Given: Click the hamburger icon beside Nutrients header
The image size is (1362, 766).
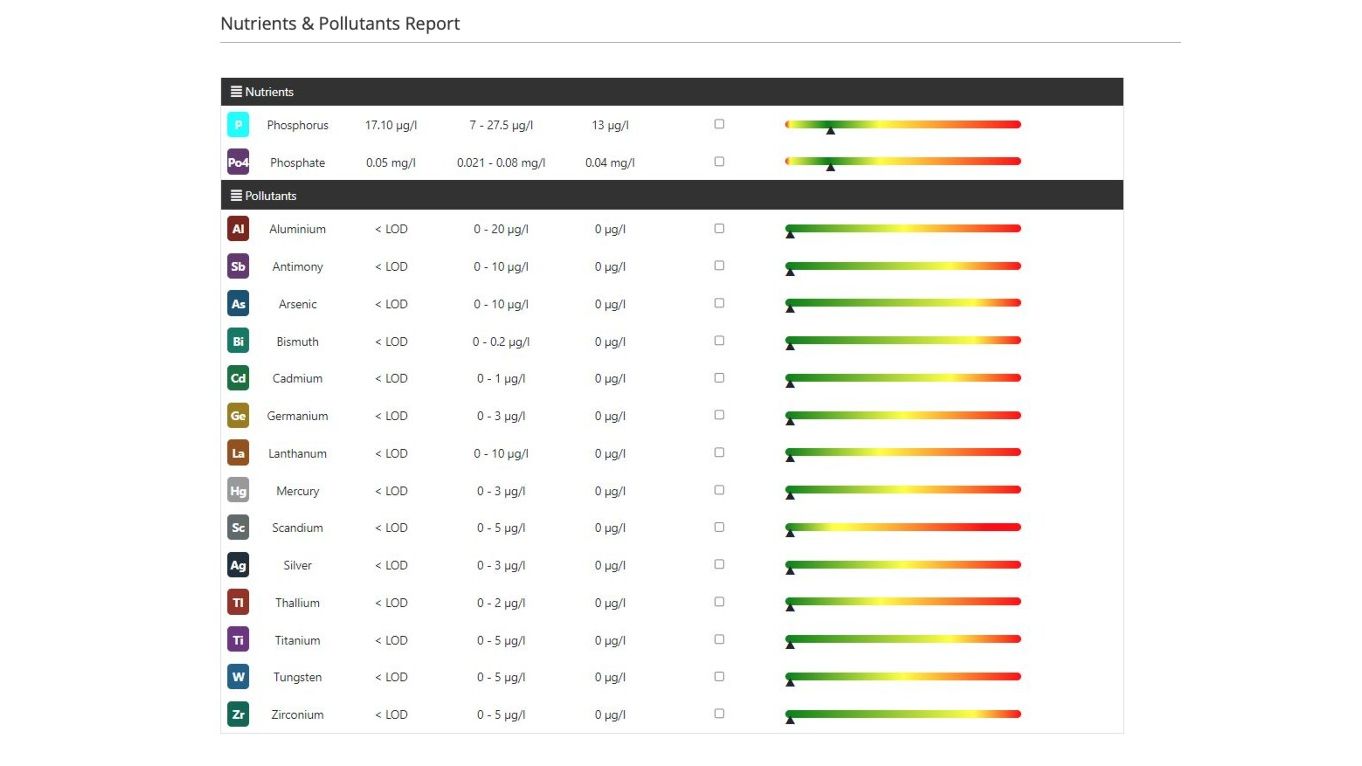Looking at the screenshot, I should click(x=236, y=91).
